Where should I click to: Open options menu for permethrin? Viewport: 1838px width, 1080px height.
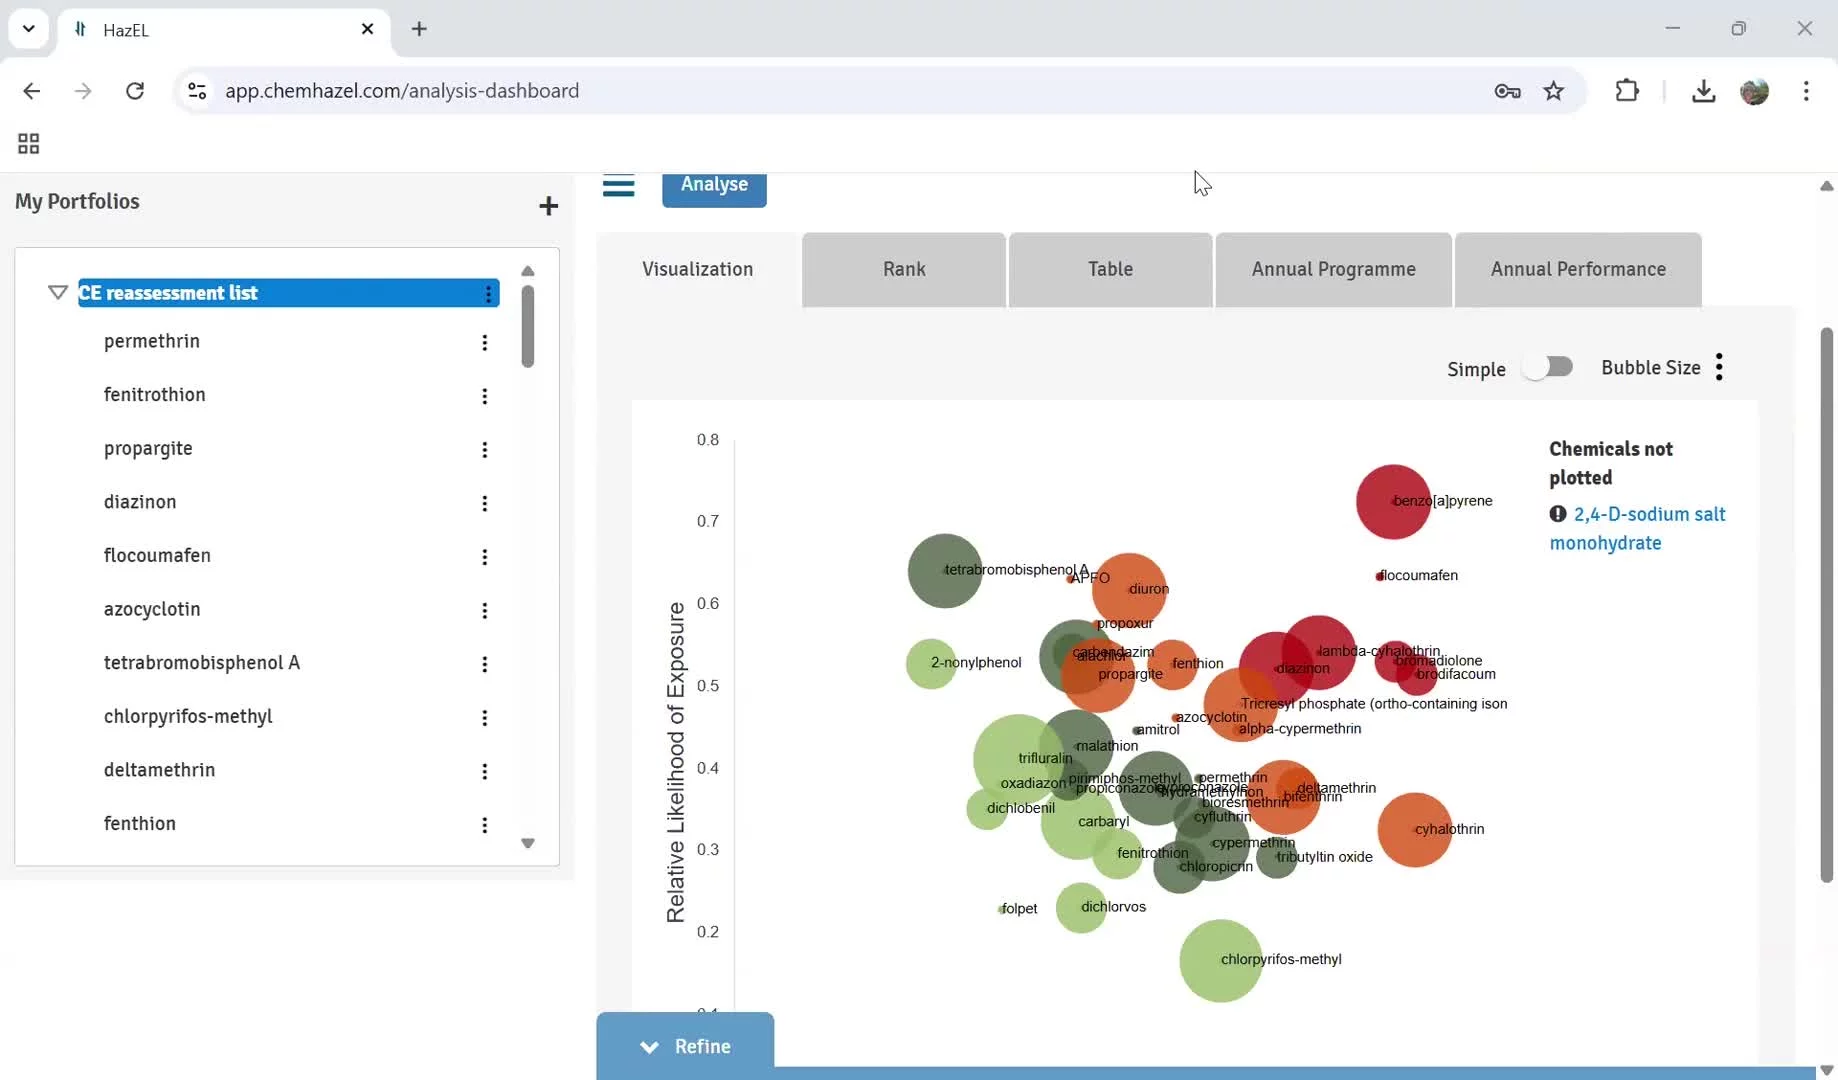pos(484,343)
